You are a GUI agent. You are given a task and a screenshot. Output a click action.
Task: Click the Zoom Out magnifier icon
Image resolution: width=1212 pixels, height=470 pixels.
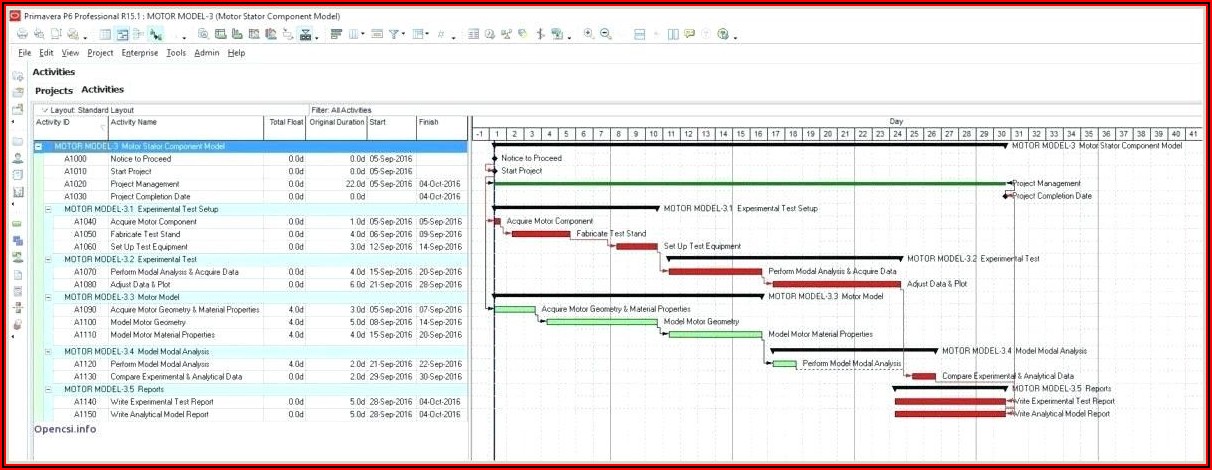(x=606, y=34)
